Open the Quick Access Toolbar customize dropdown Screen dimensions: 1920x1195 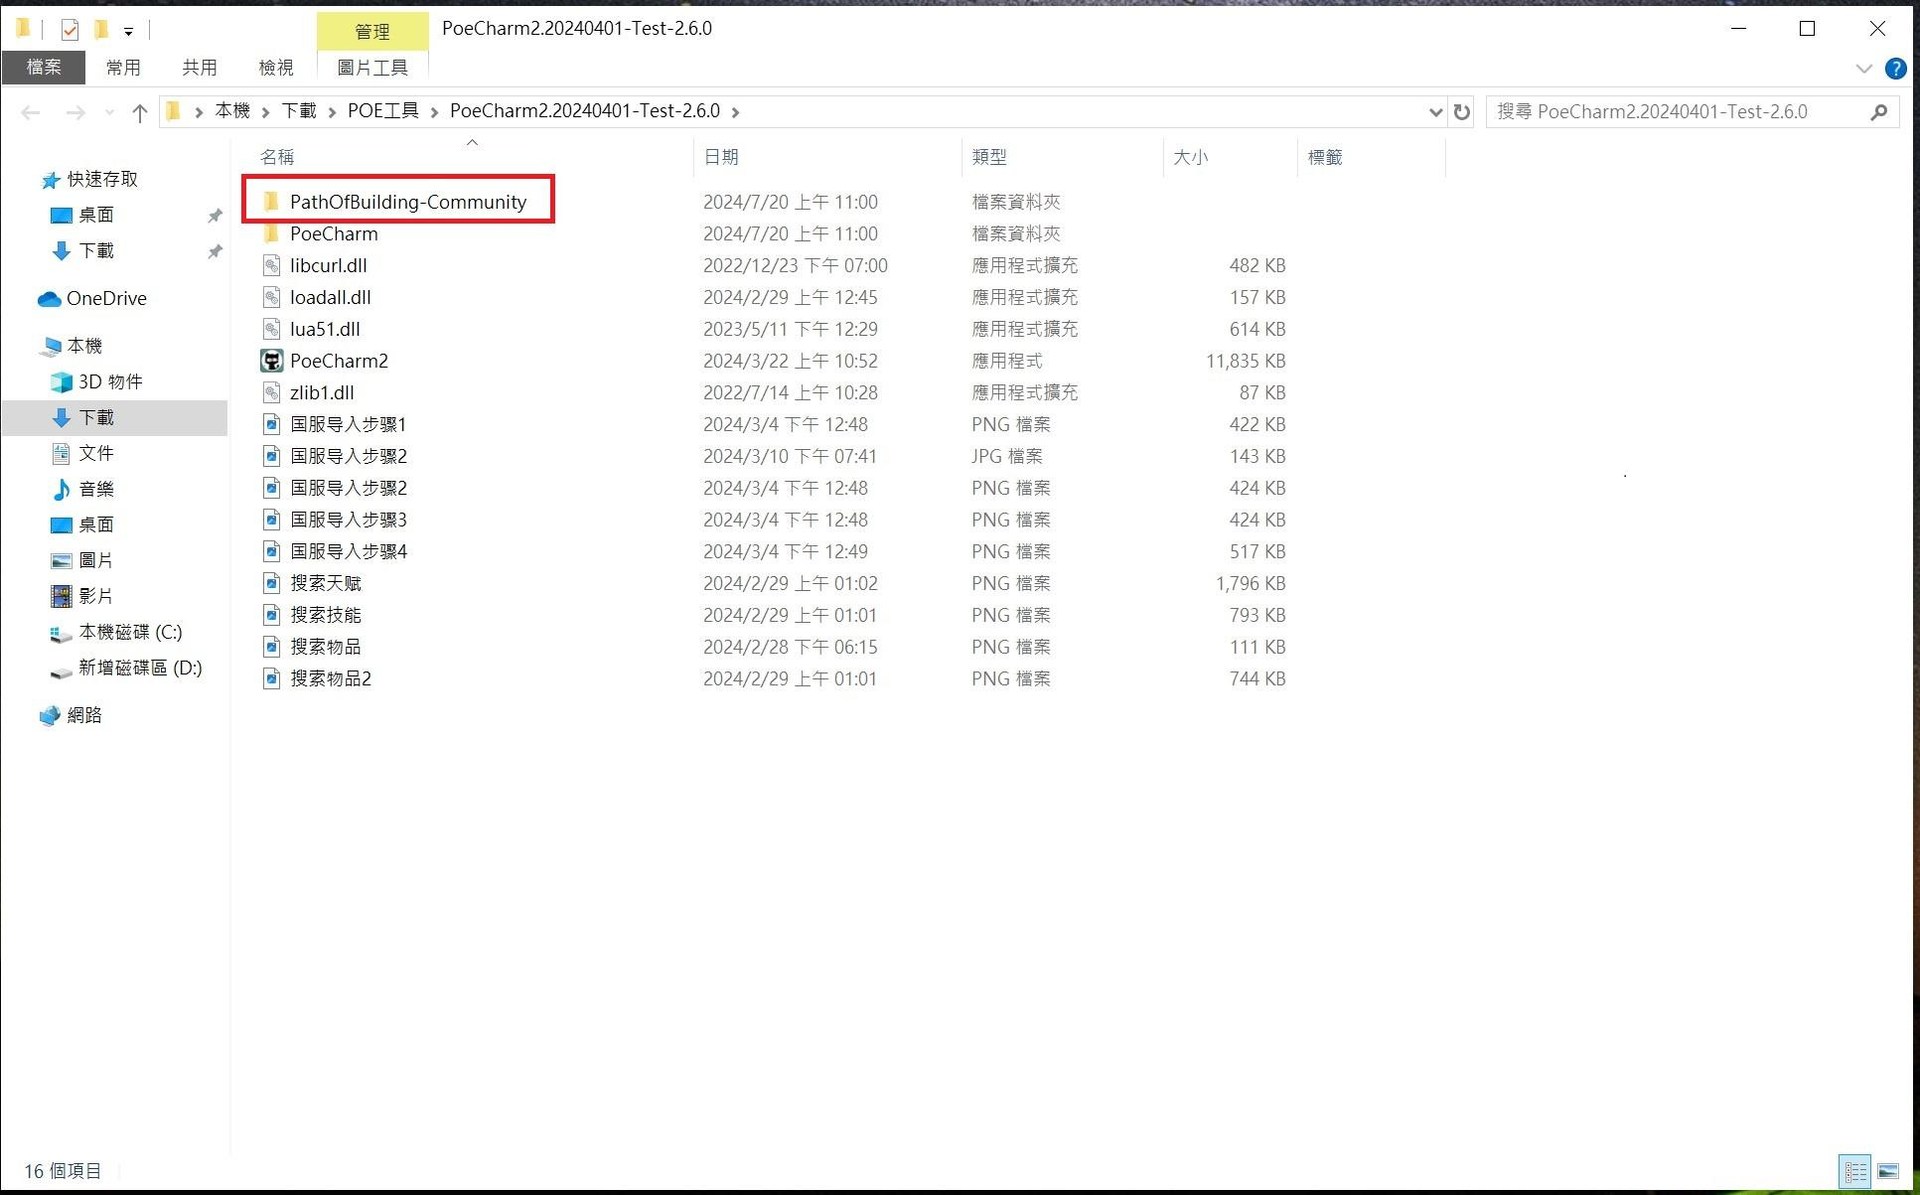[x=128, y=31]
